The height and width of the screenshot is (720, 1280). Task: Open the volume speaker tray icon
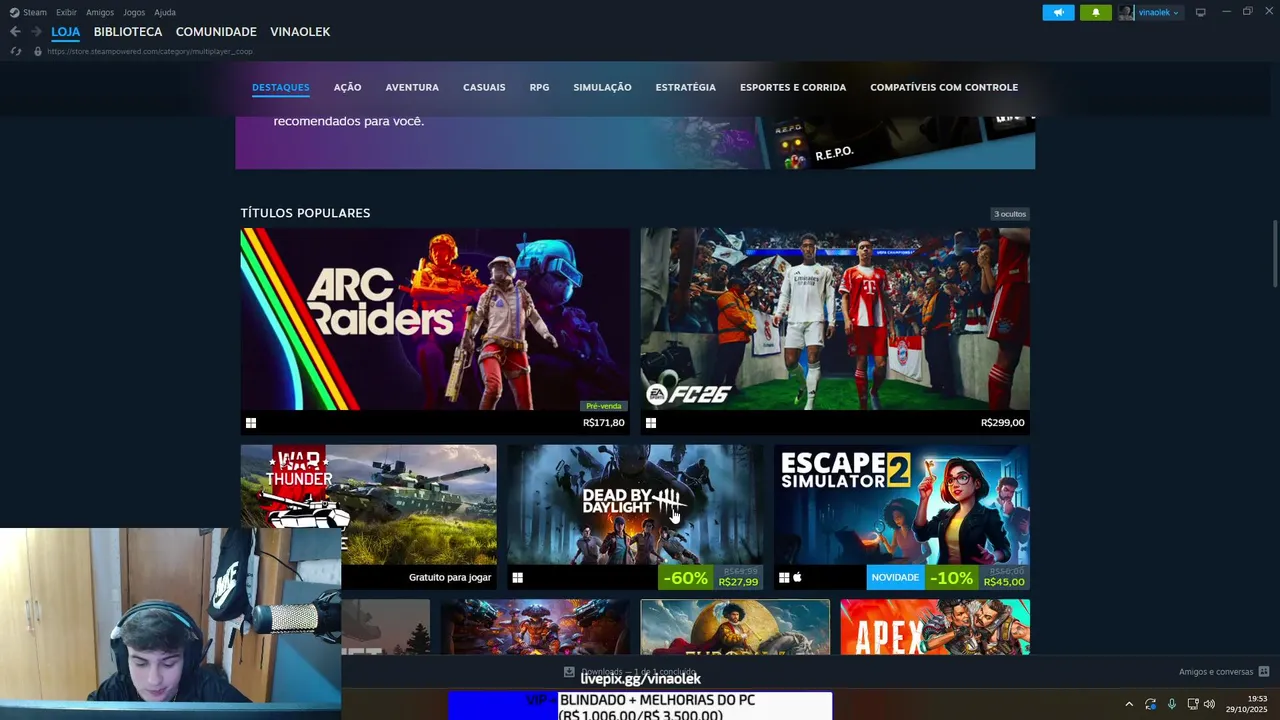1209,704
